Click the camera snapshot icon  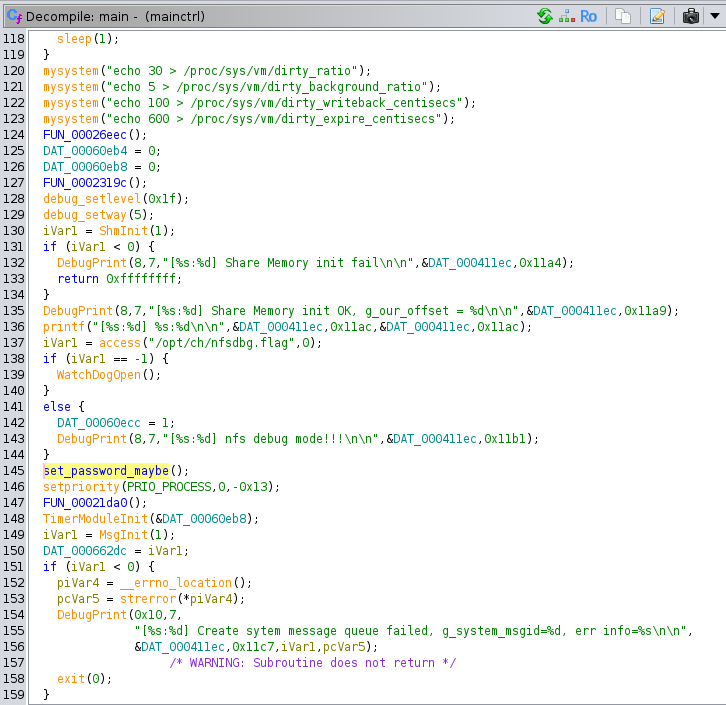pos(690,16)
